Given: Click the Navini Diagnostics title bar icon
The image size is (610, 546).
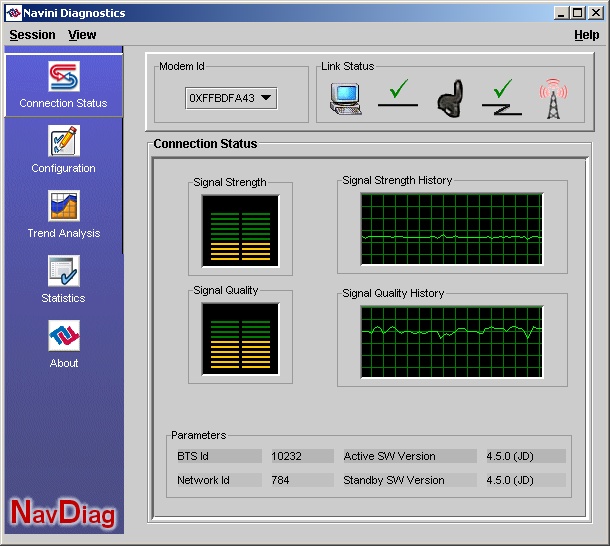Looking at the screenshot, I should pos(14,13).
